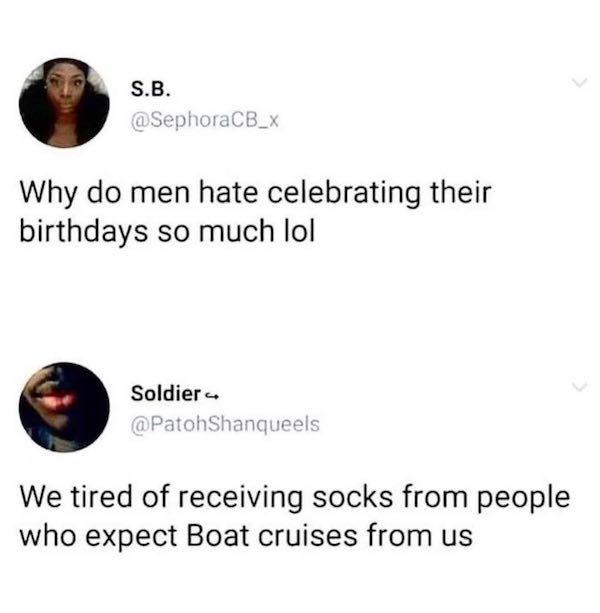Viewport: 600px width, 613px height.
Task: Open the reply about receiving socks
Action: tap(294, 516)
